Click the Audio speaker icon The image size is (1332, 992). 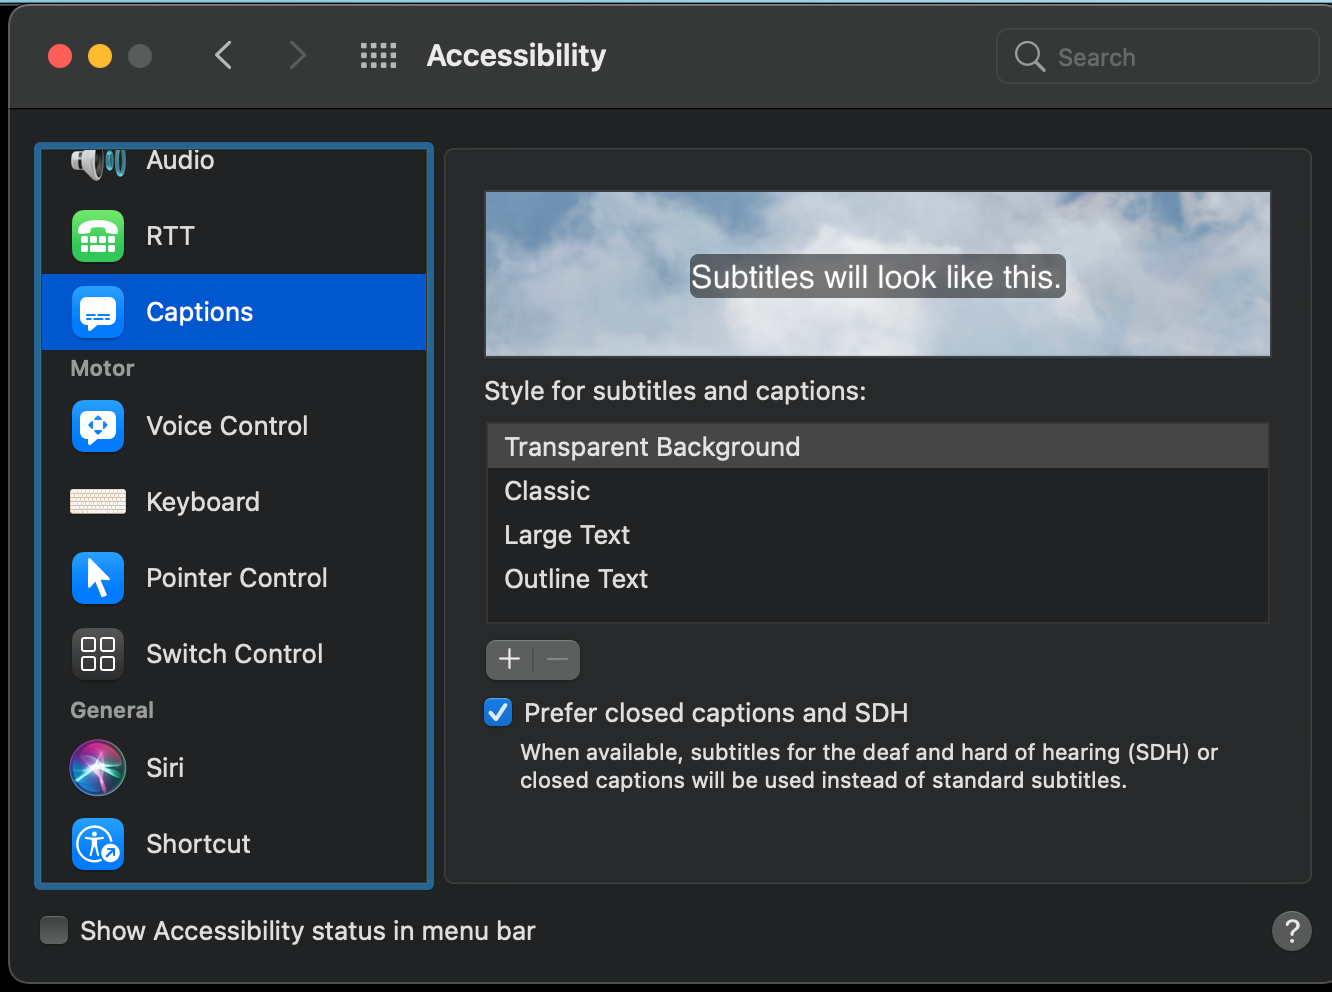pyautogui.click(x=98, y=162)
